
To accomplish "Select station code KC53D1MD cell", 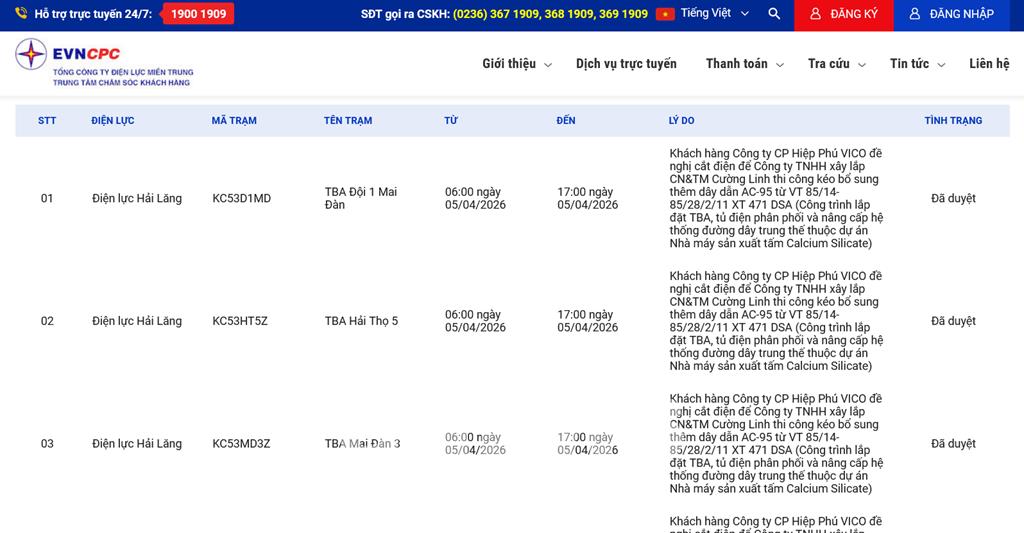I will click(x=241, y=199).
